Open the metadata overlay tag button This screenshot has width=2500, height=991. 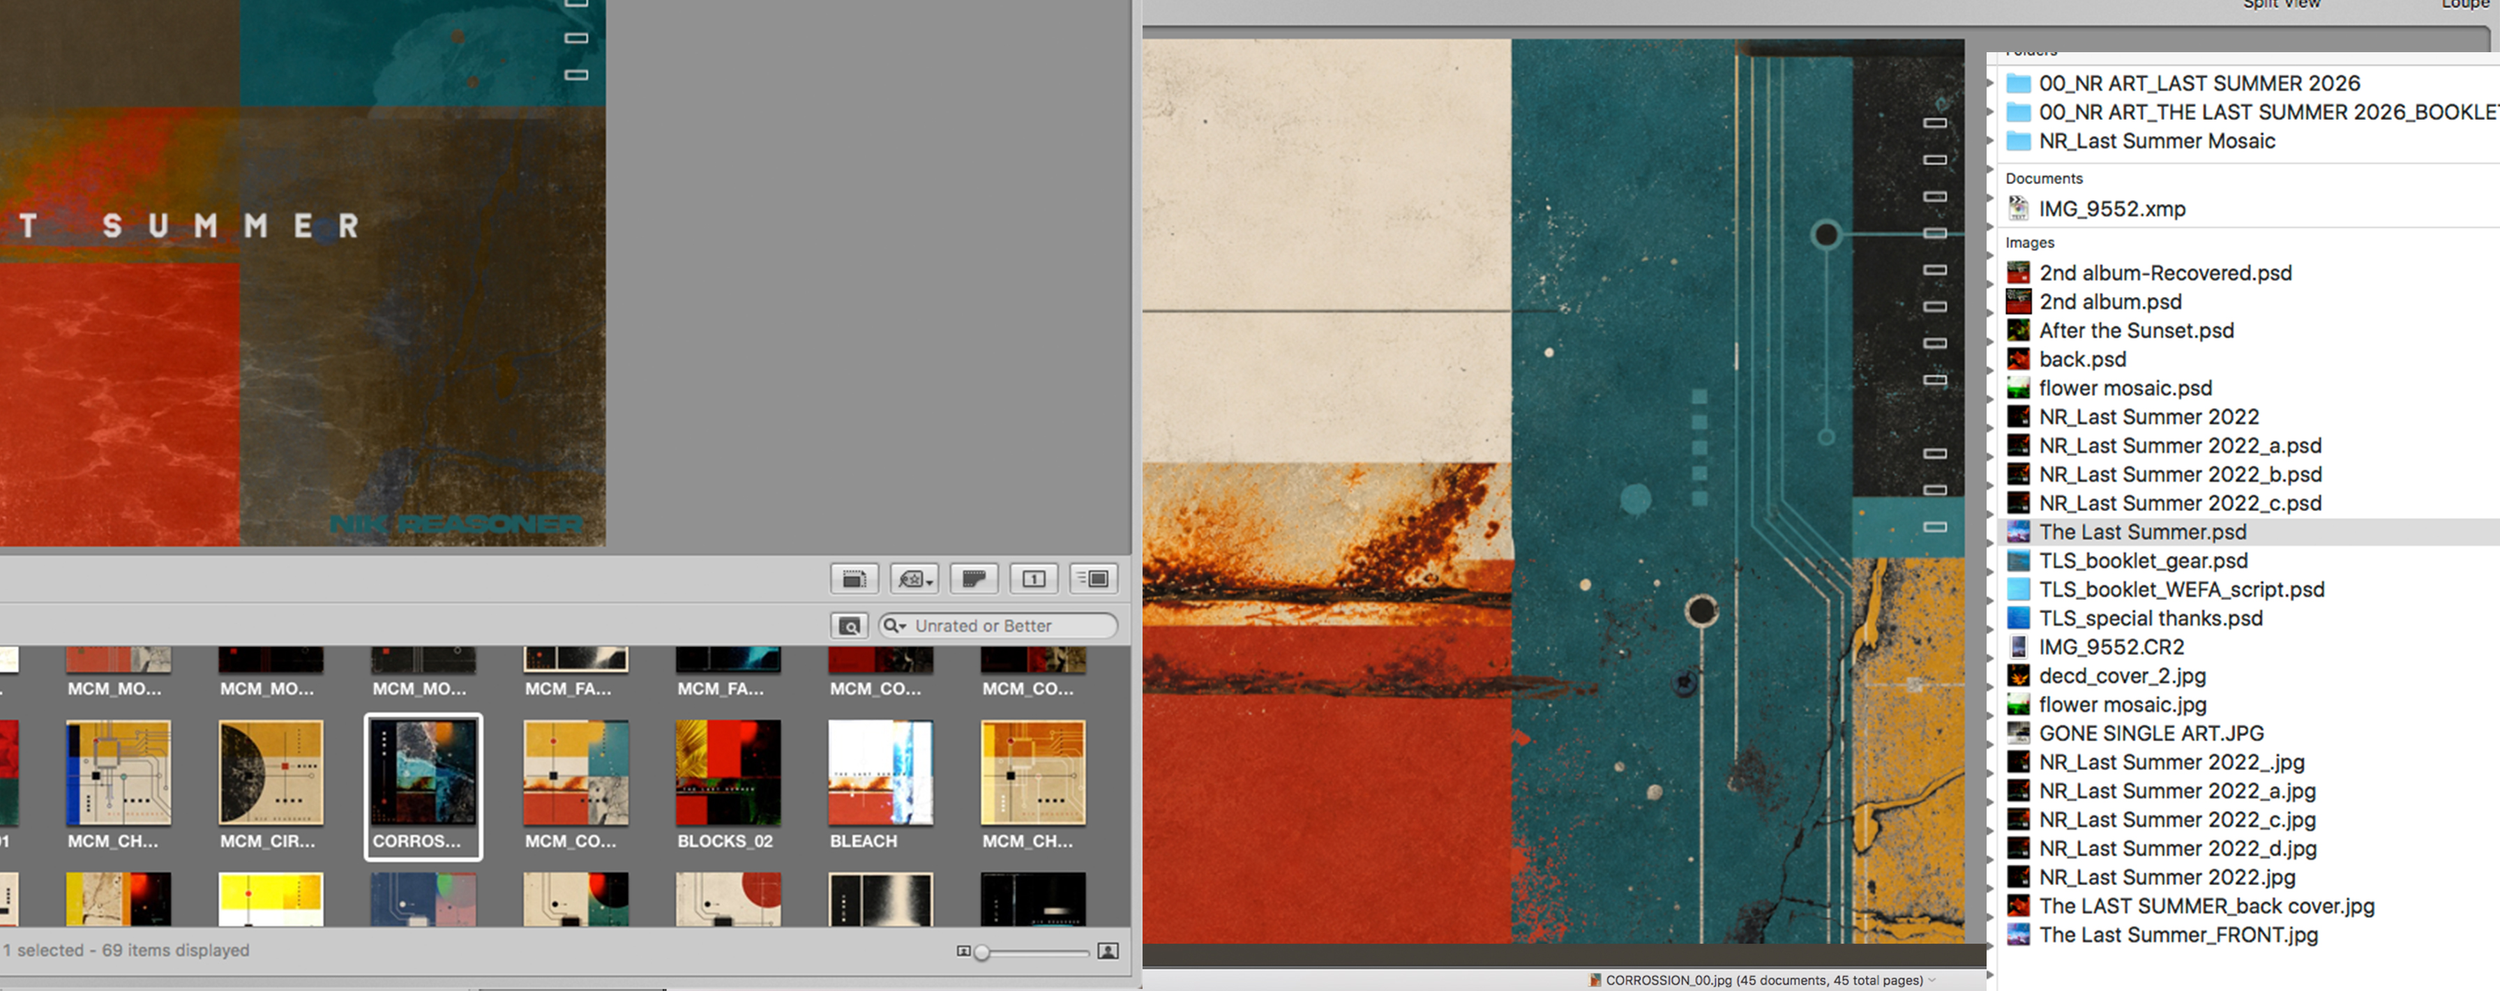click(x=914, y=579)
